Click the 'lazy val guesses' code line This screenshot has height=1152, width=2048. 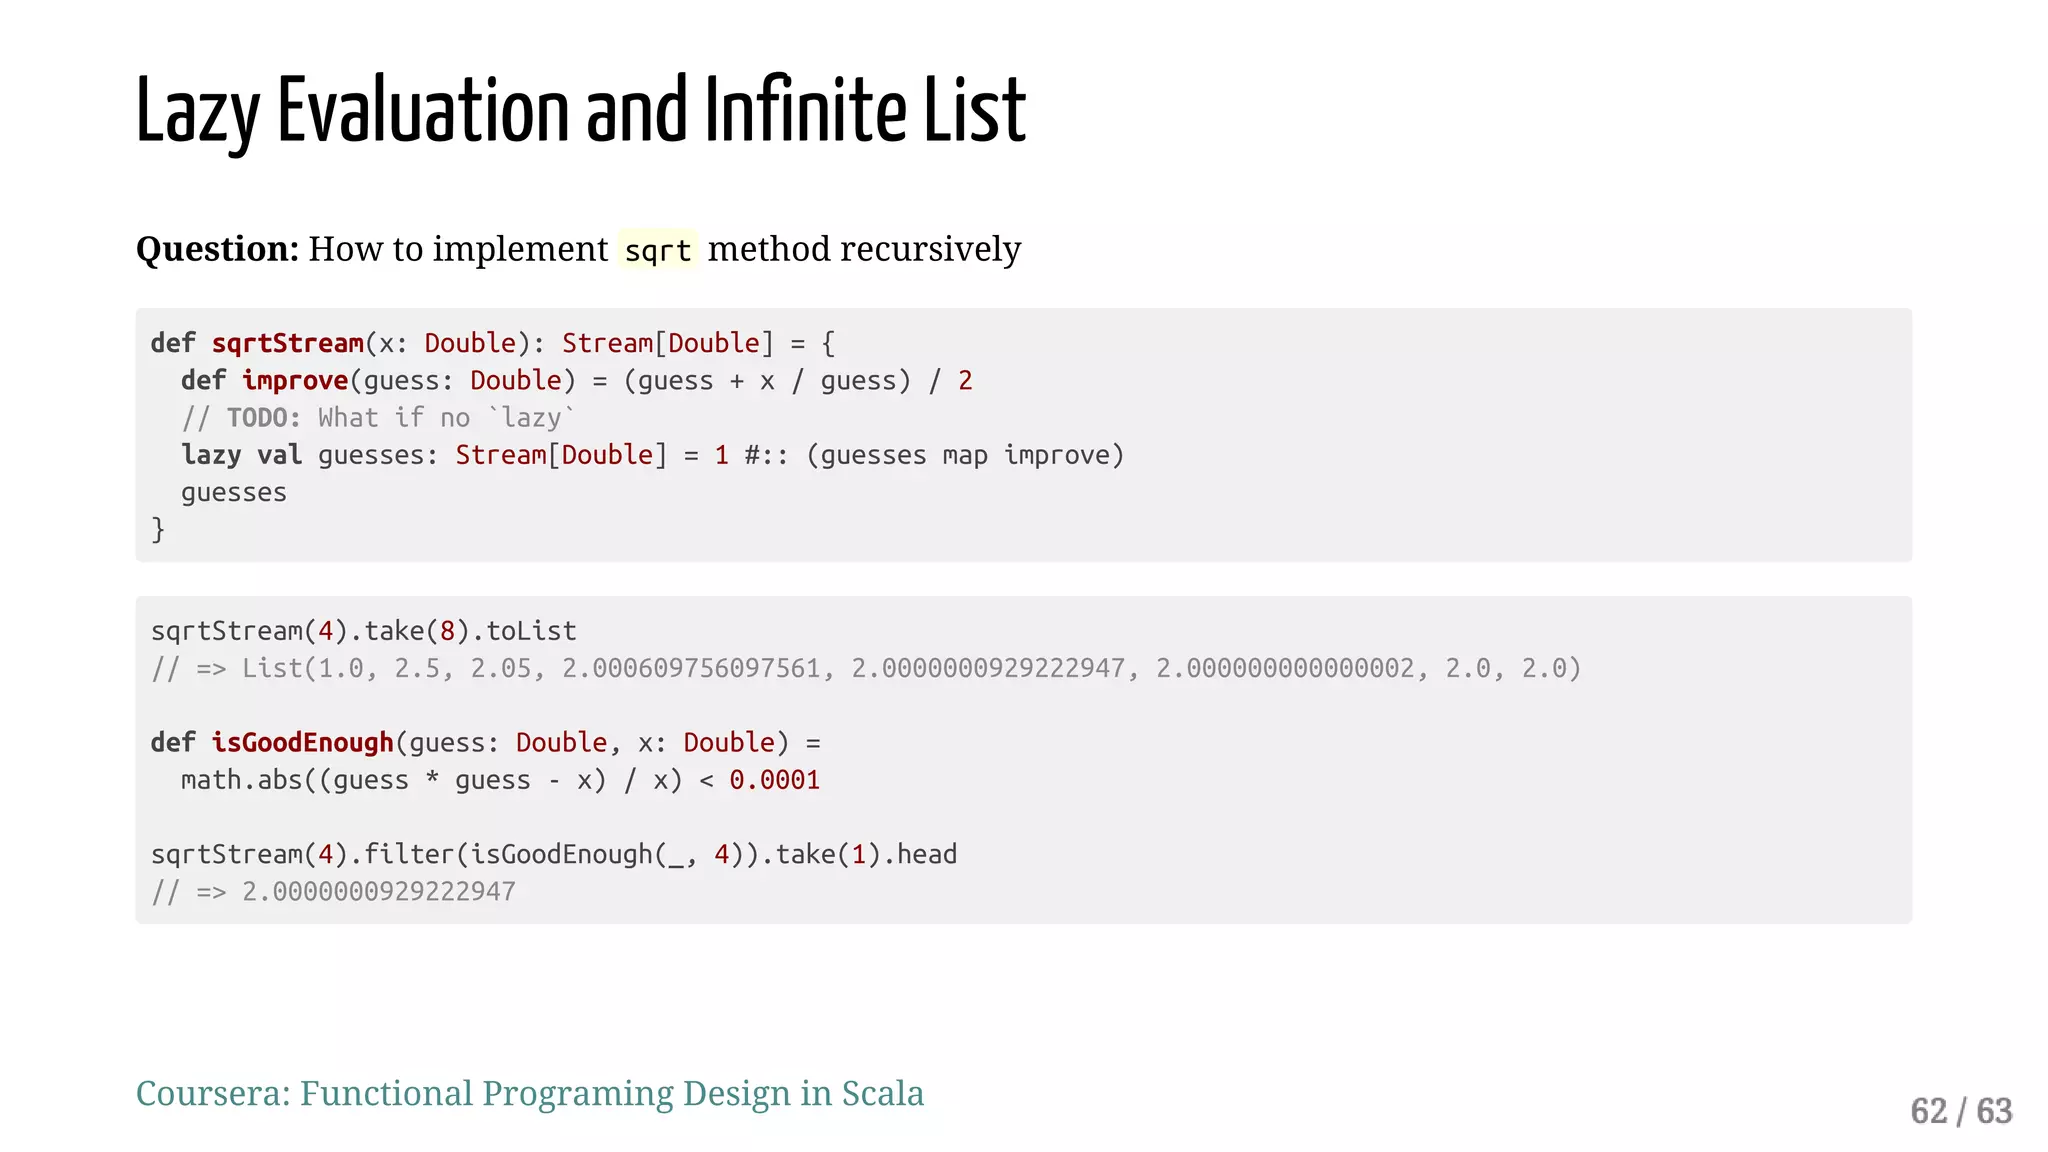[x=653, y=455]
